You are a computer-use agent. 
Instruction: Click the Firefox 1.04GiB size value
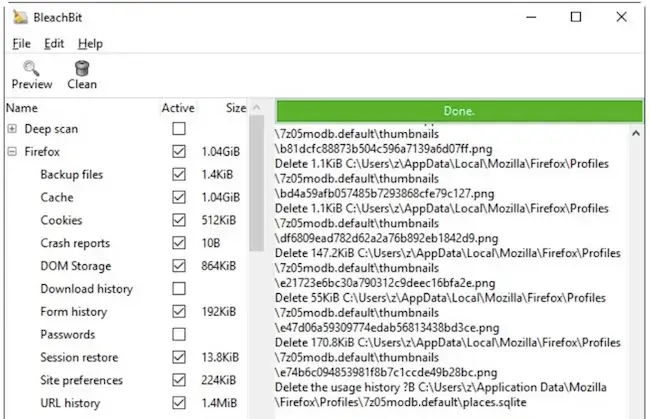(221, 152)
